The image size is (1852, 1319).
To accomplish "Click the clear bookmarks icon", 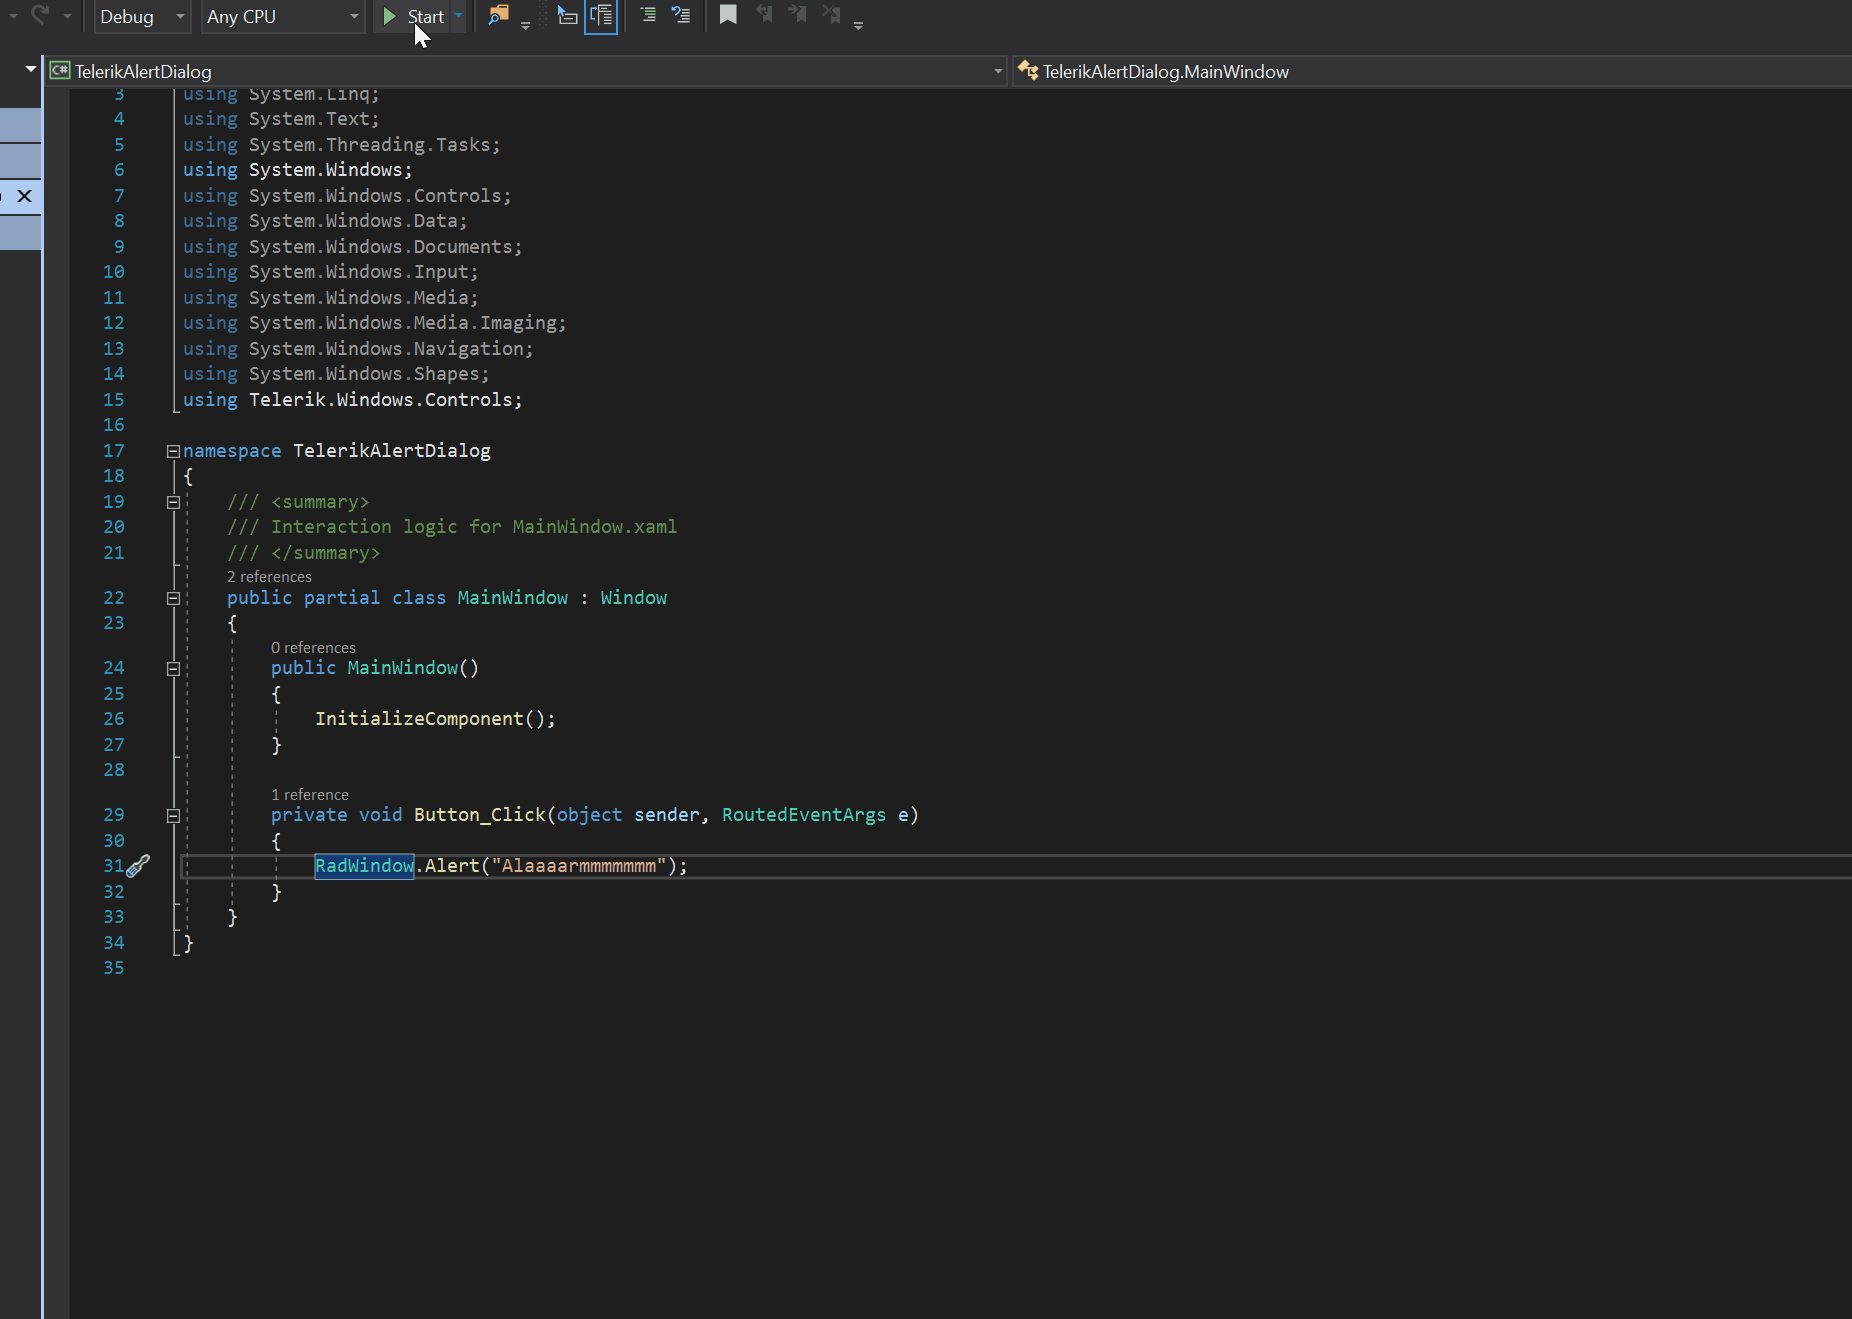I will coord(831,15).
